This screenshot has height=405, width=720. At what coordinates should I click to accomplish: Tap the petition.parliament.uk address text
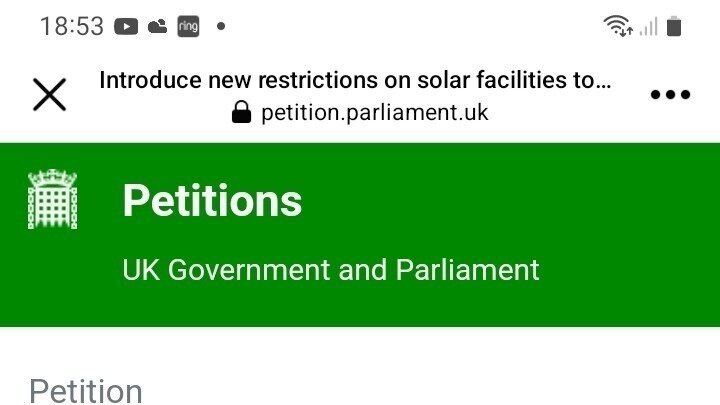click(374, 112)
